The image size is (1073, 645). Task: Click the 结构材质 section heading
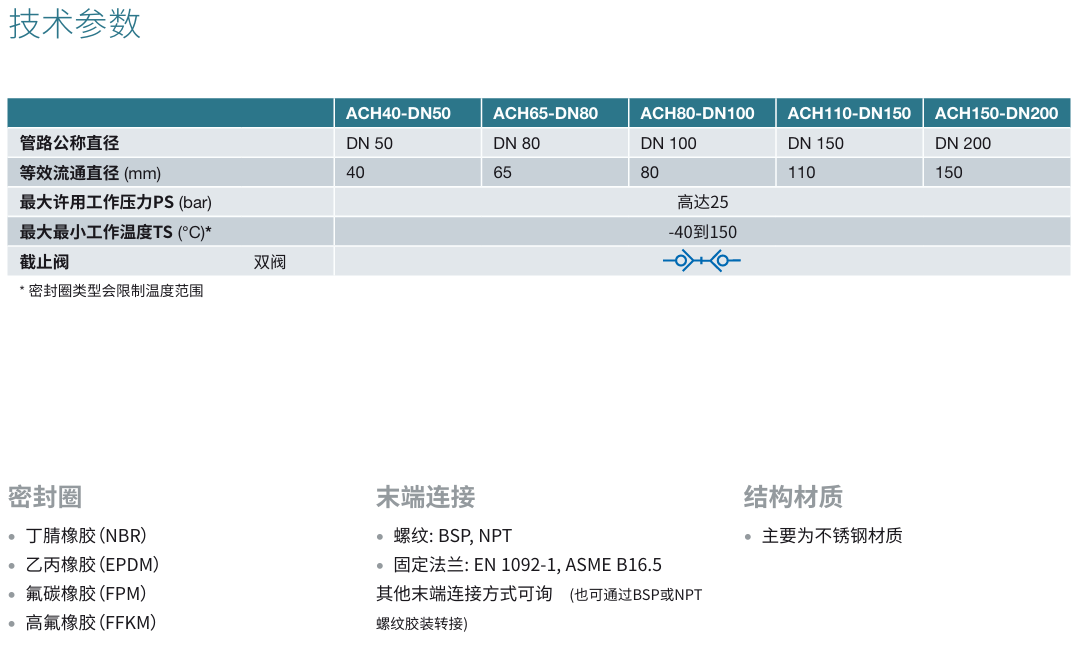pyautogui.click(x=793, y=496)
